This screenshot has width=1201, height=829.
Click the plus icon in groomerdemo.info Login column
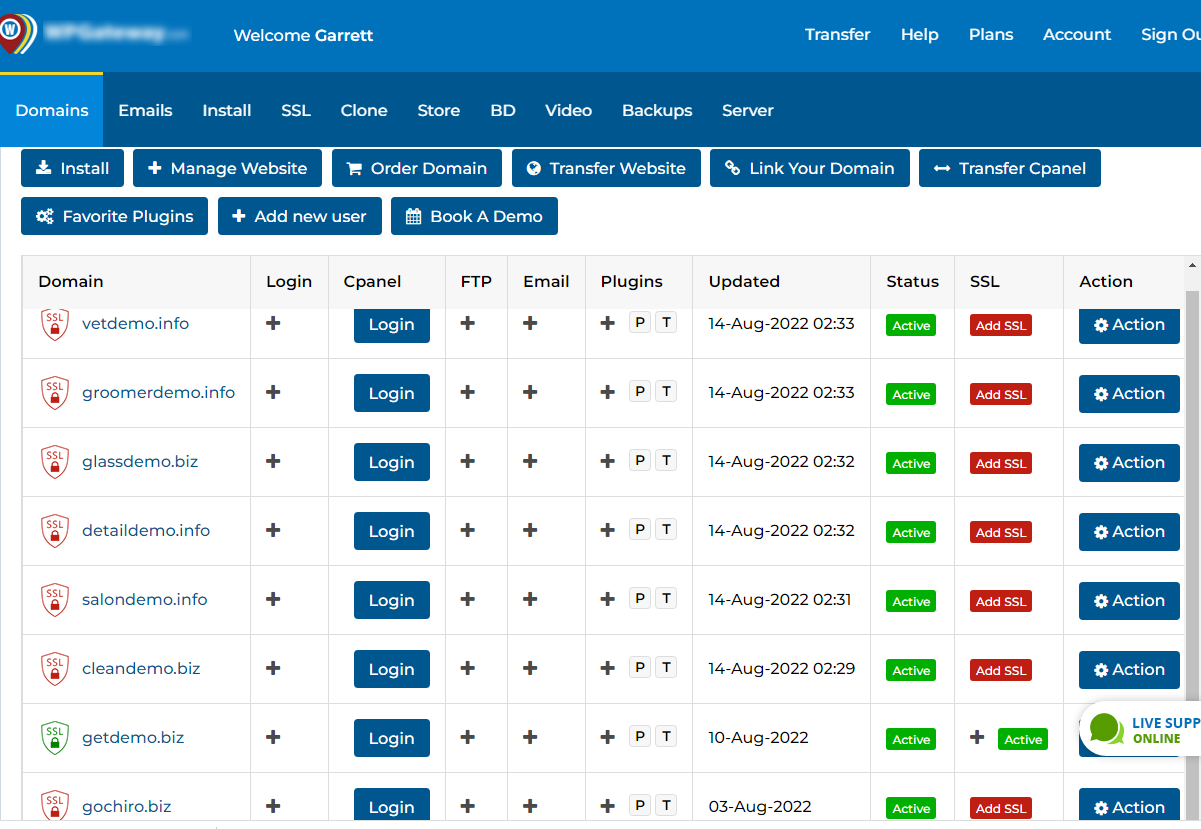click(x=273, y=392)
